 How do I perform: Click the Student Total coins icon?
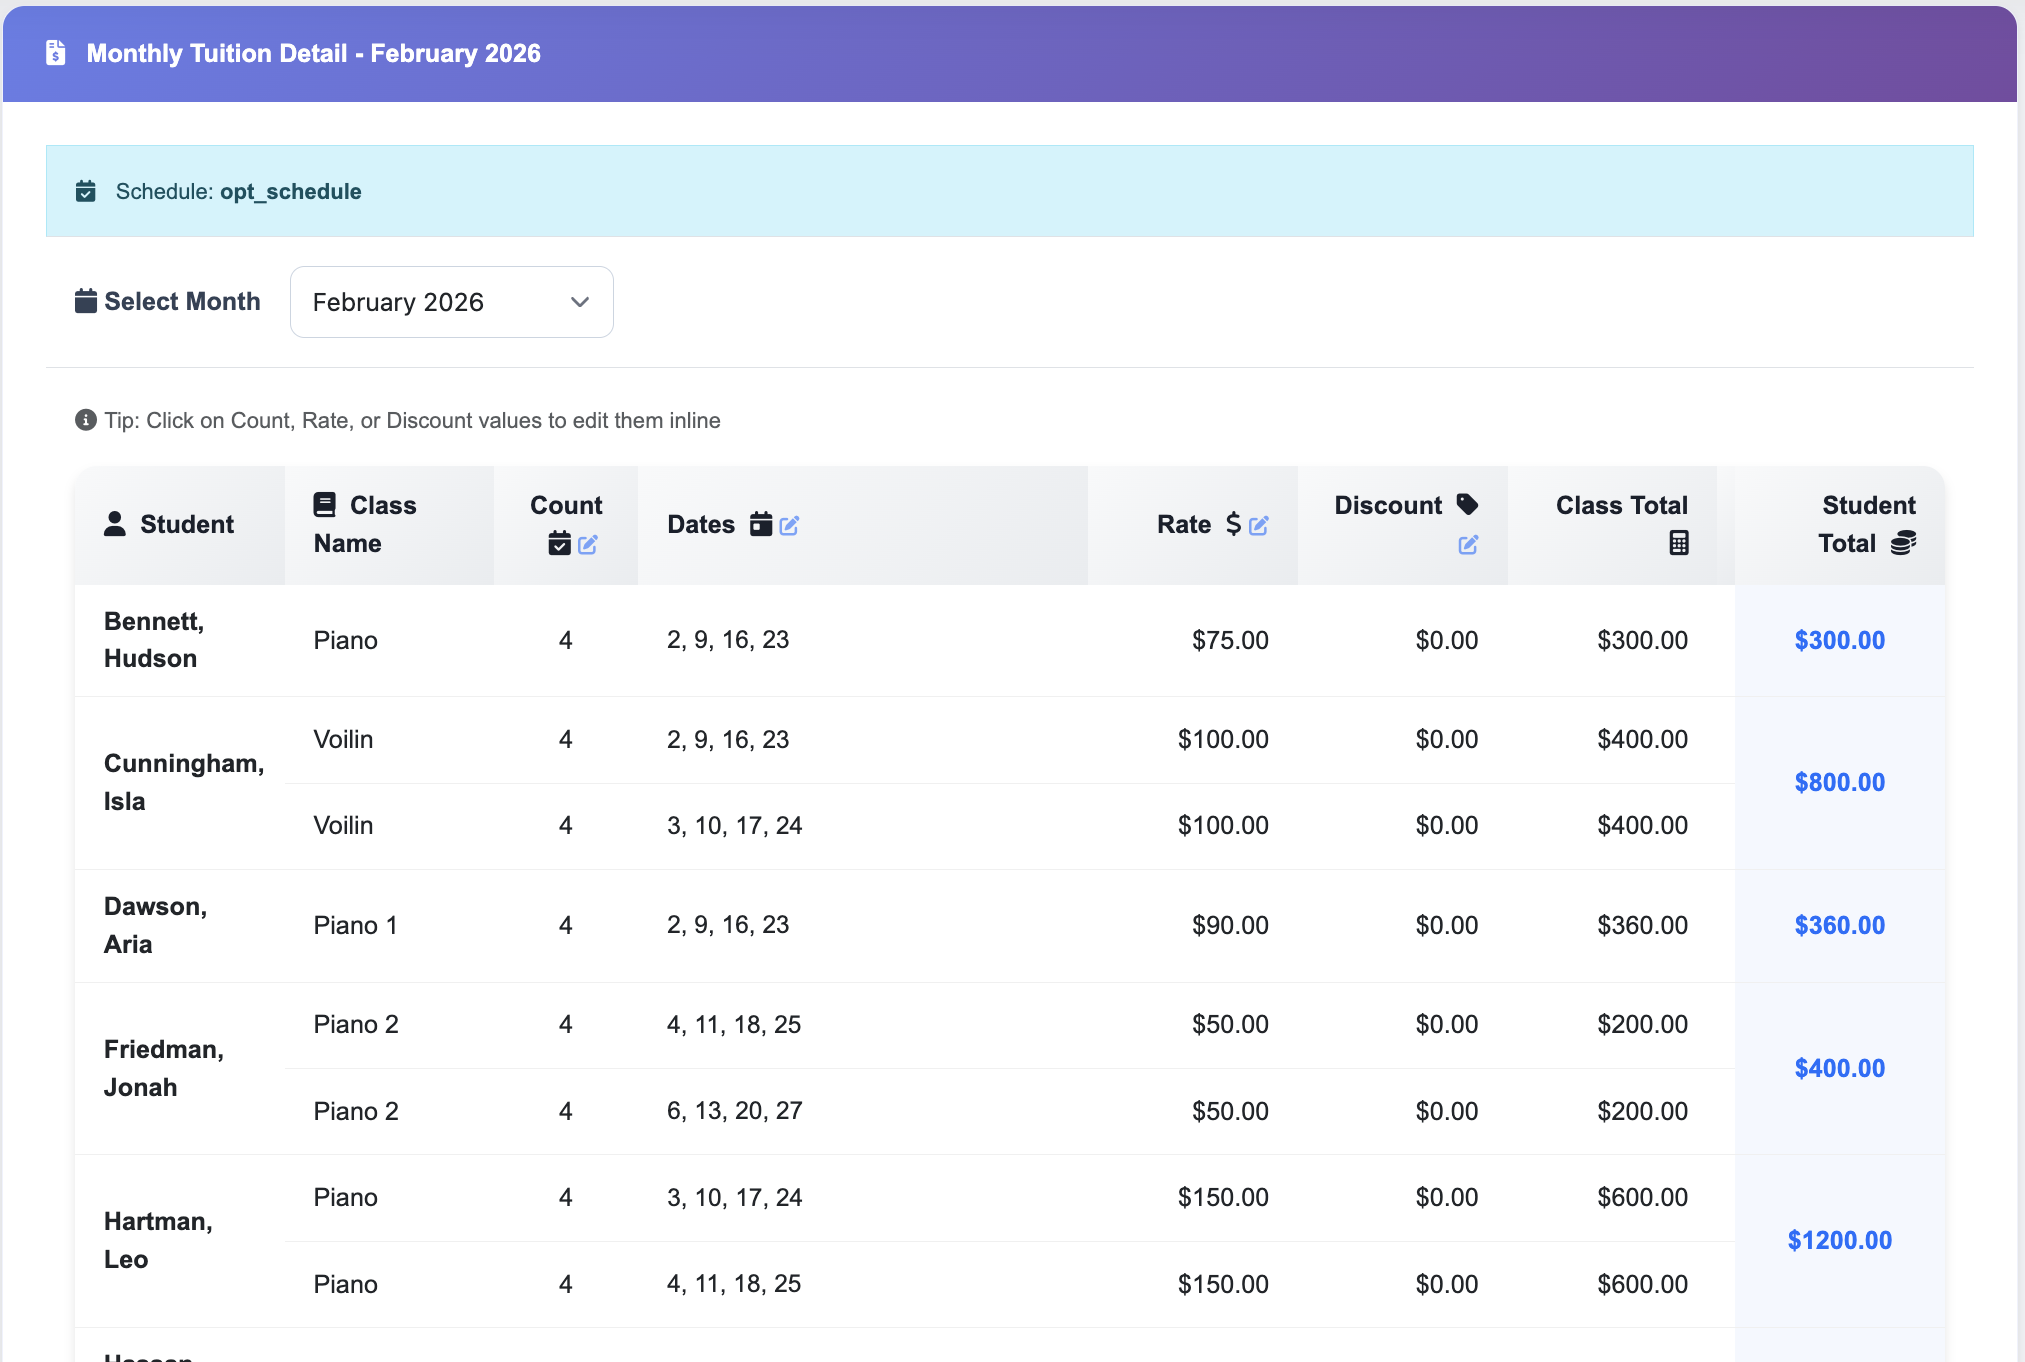coord(1903,543)
